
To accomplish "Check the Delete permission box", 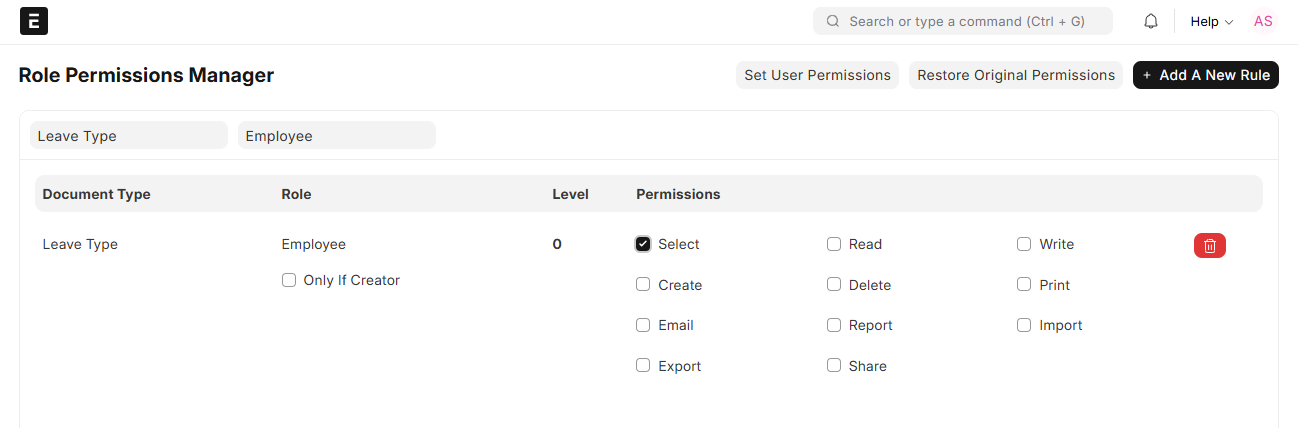I will coord(834,285).
